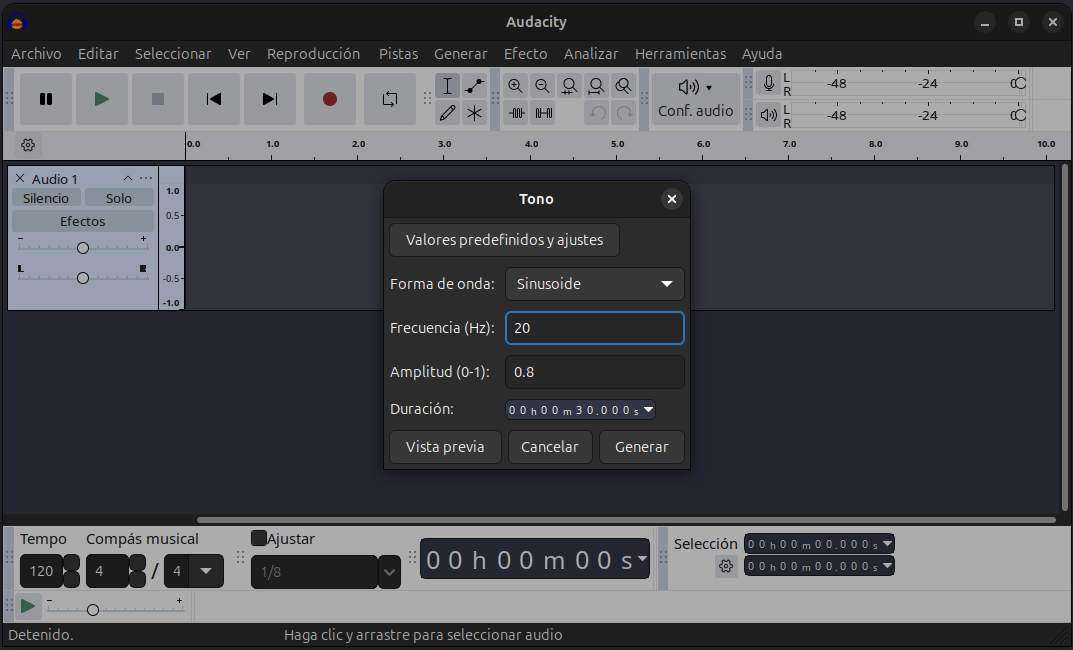Open selection start time format dropdown
Viewport: 1073px width, 650px height.
pyautogui.click(x=888, y=544)
